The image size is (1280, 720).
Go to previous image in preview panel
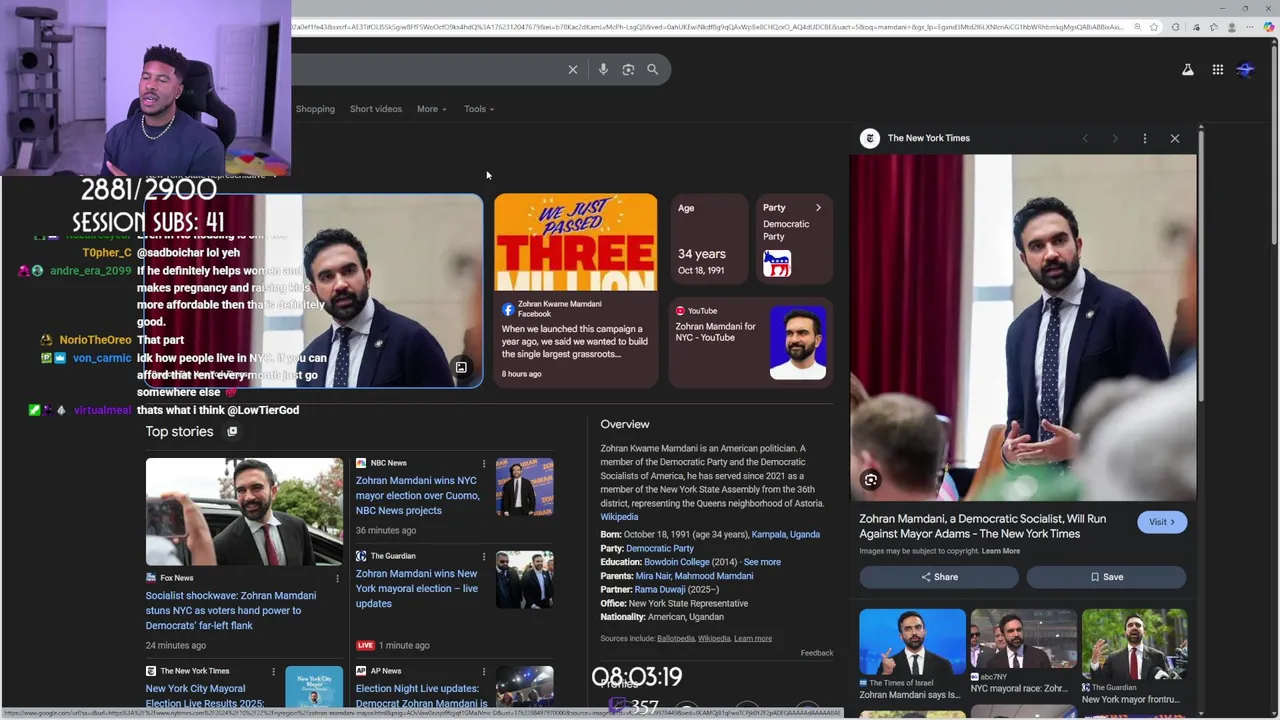coord(1085,138)
